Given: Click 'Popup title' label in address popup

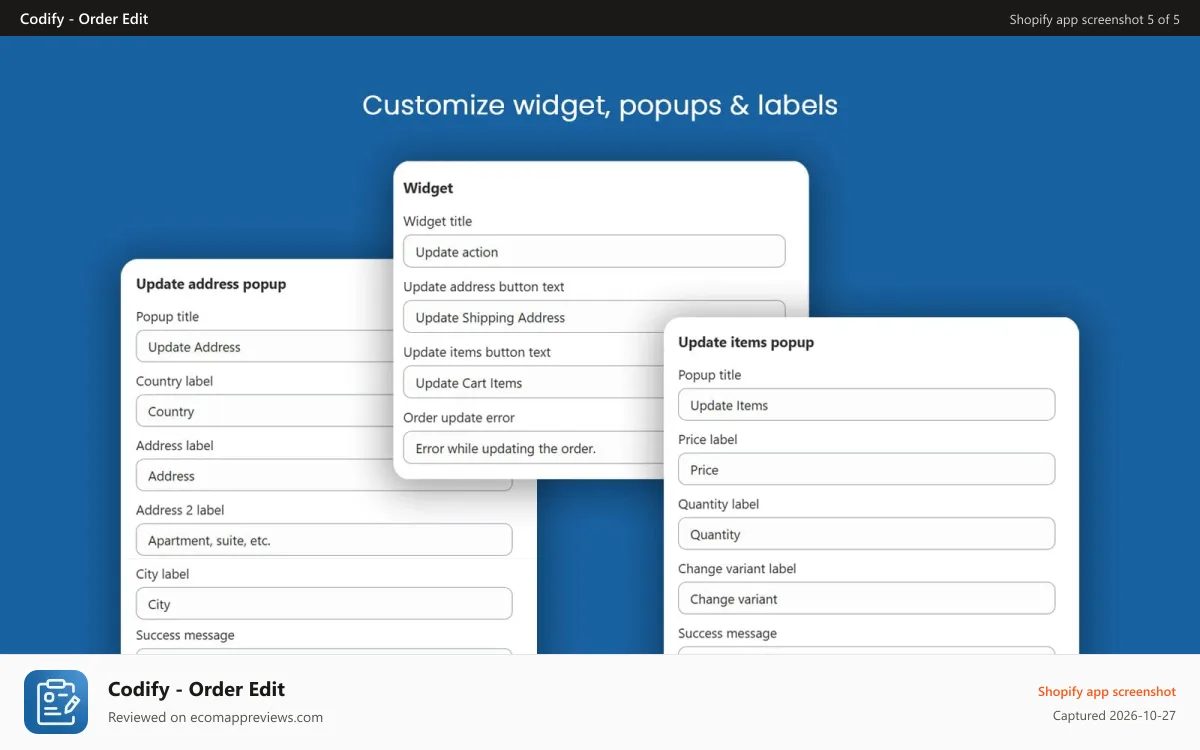Looking at the screenshot, I should coord(167,316).
